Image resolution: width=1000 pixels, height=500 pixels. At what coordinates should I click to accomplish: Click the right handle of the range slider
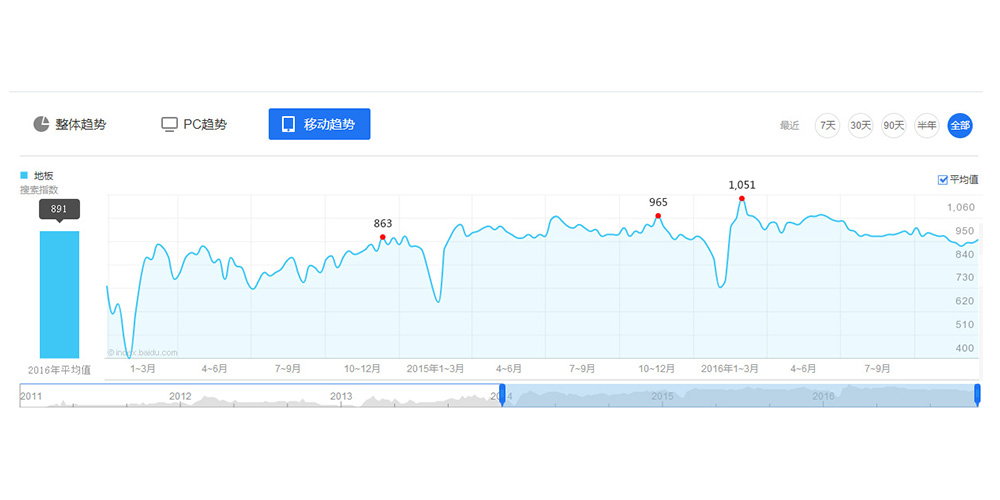point(977,395)
